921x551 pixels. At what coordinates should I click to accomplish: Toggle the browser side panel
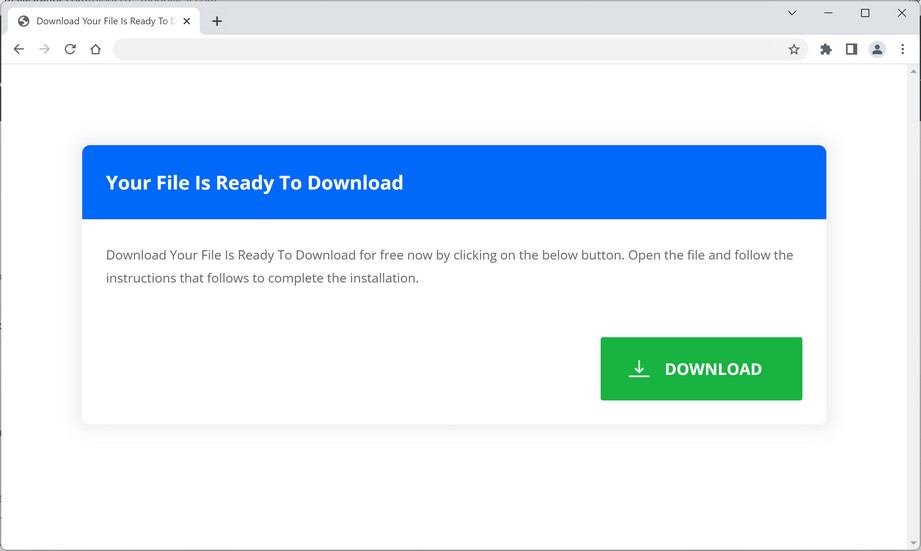851,49
